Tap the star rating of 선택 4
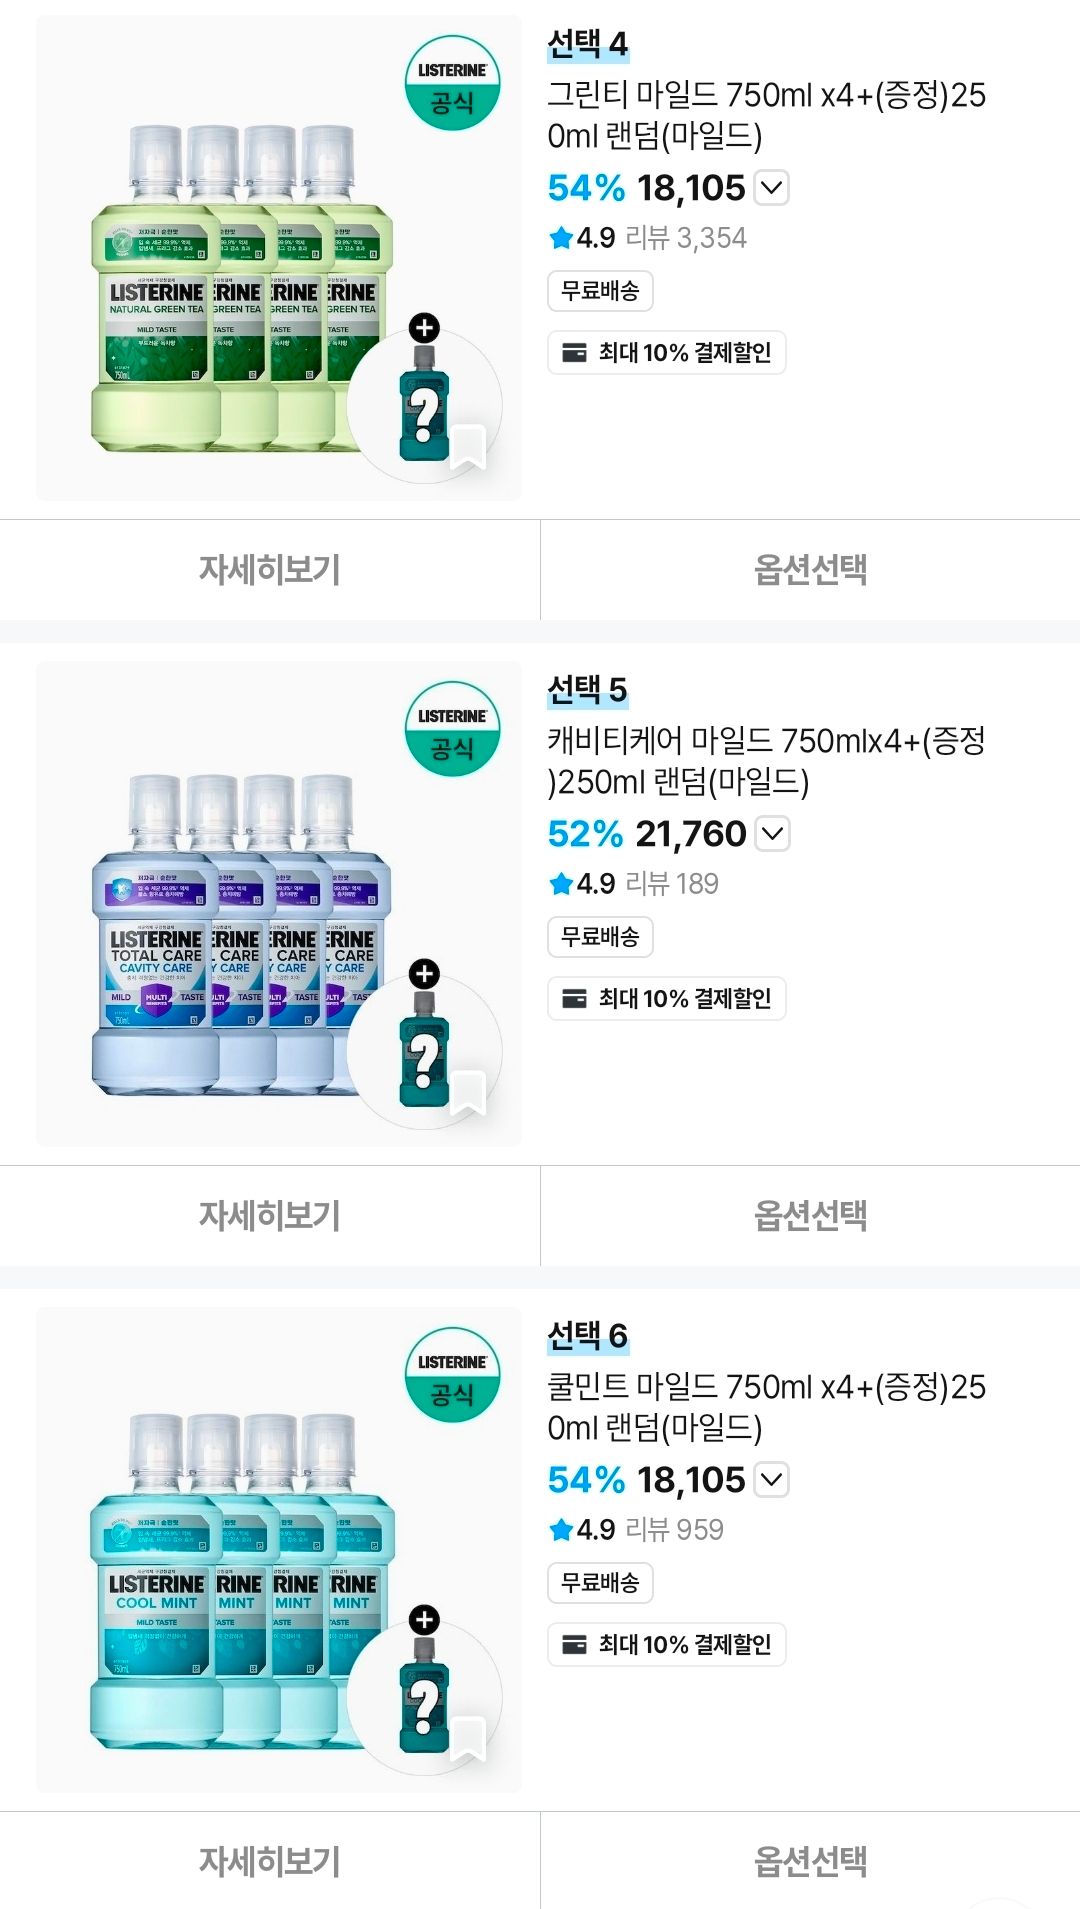1080x1909 pixels. coord(581,238)
